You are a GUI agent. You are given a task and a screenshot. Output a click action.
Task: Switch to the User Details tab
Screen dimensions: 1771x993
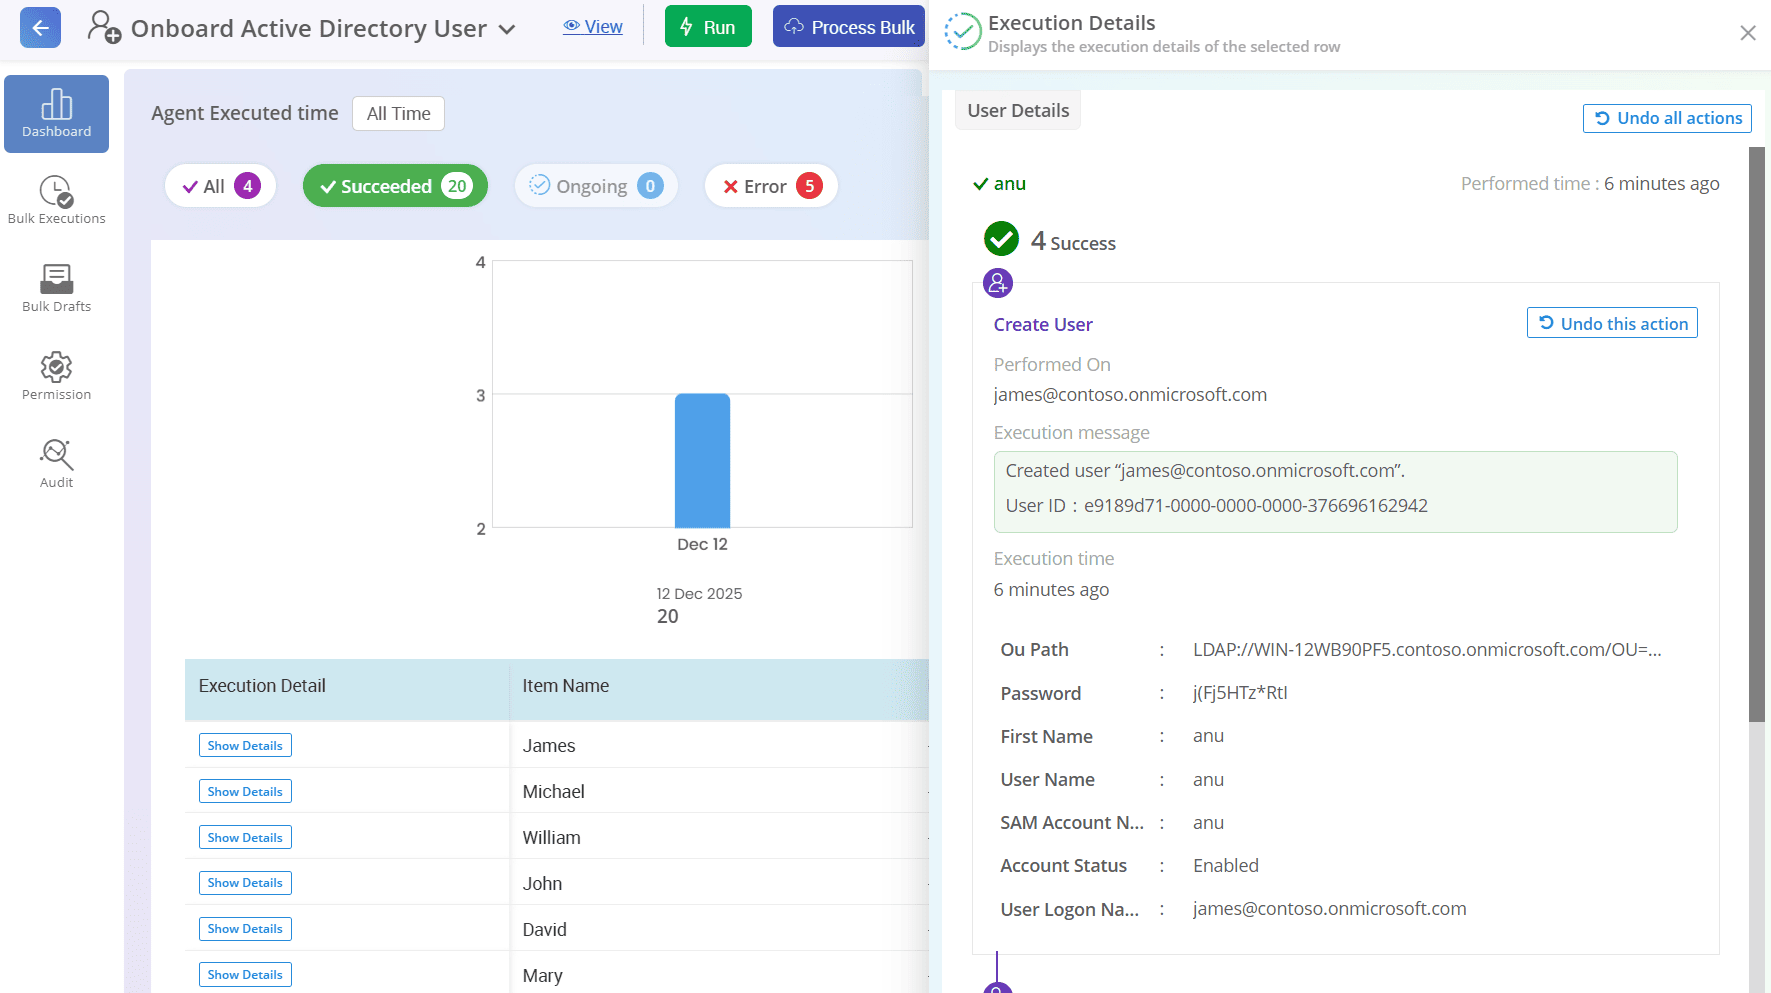click(1017, 110)
